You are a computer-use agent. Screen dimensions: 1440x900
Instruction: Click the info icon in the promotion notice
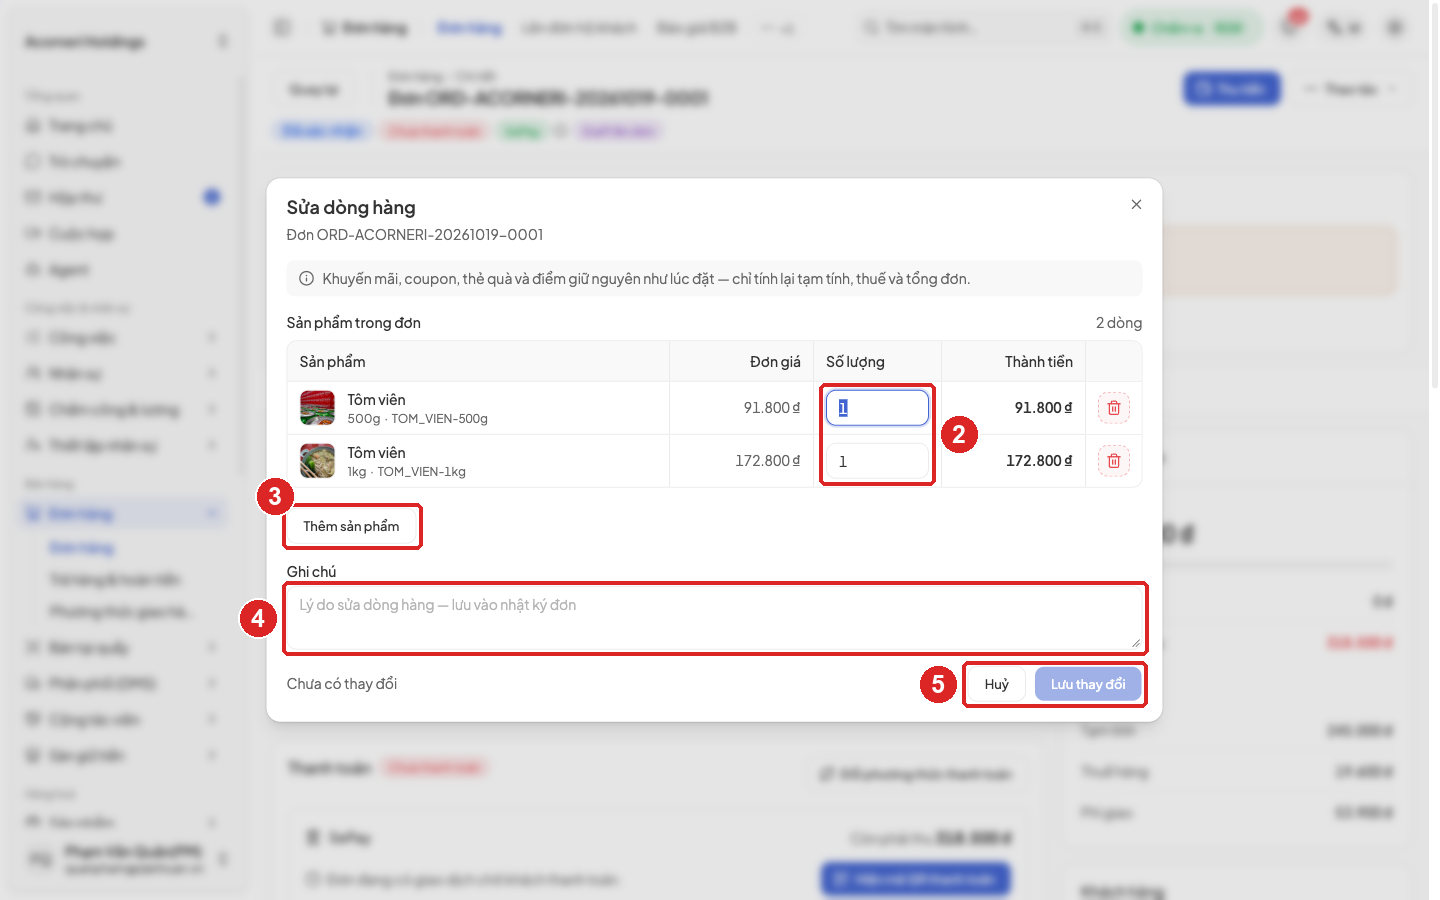pyautogui.click(x=307, y=279)
